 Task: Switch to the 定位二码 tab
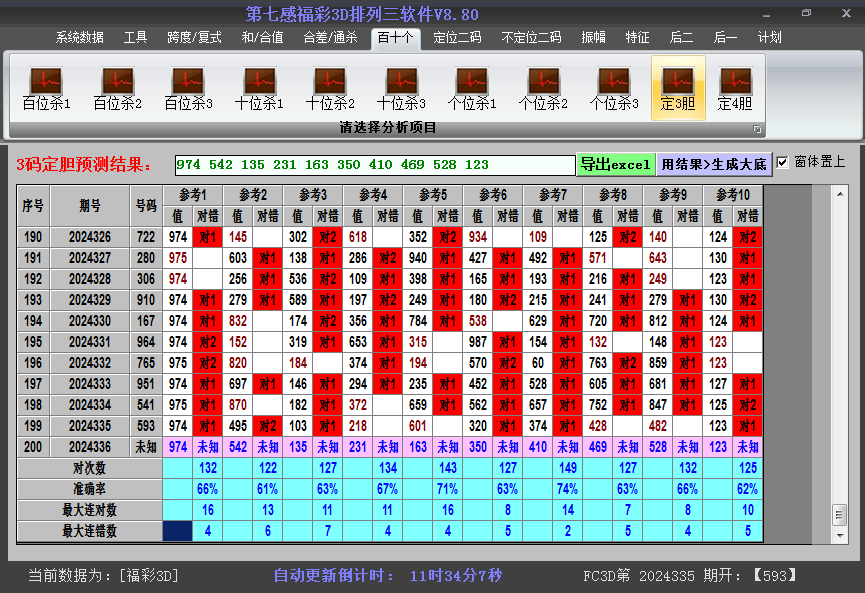(x=457, y=38)
